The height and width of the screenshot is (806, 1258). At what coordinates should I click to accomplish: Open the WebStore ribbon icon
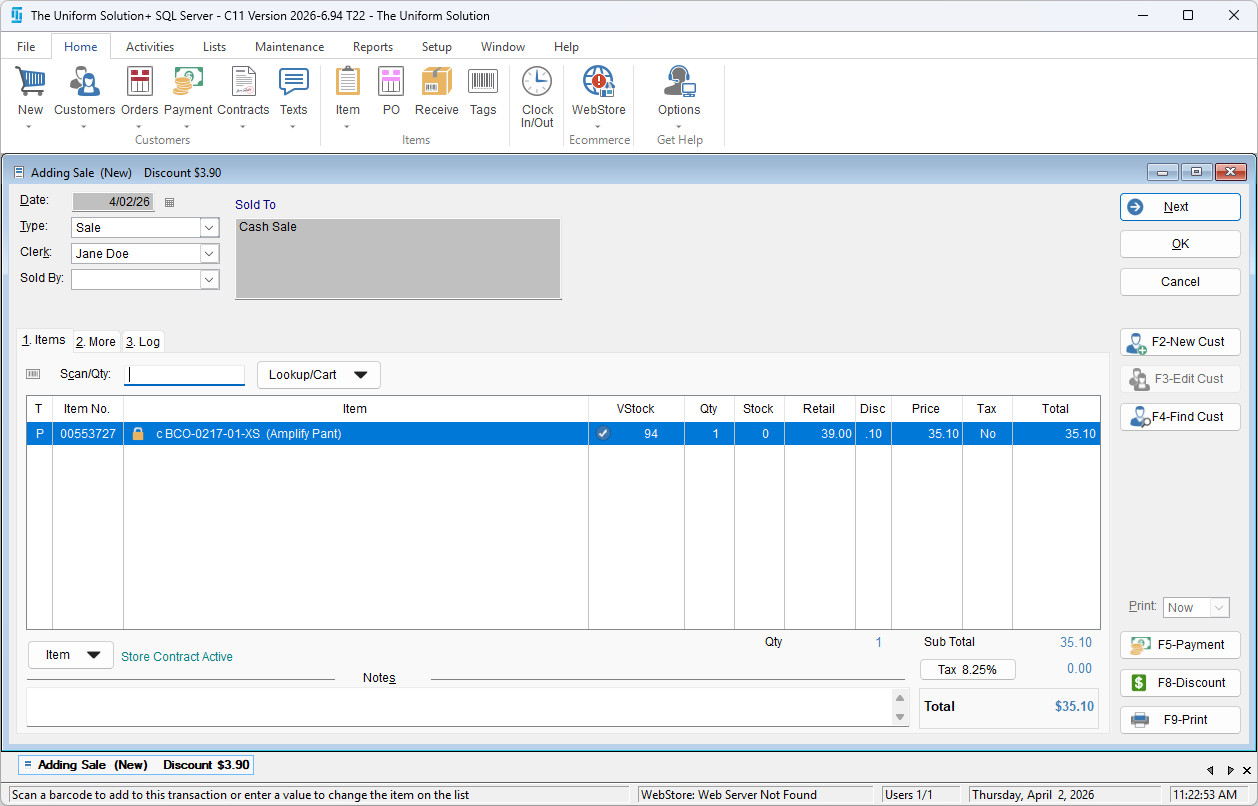(x=598, y=83)
